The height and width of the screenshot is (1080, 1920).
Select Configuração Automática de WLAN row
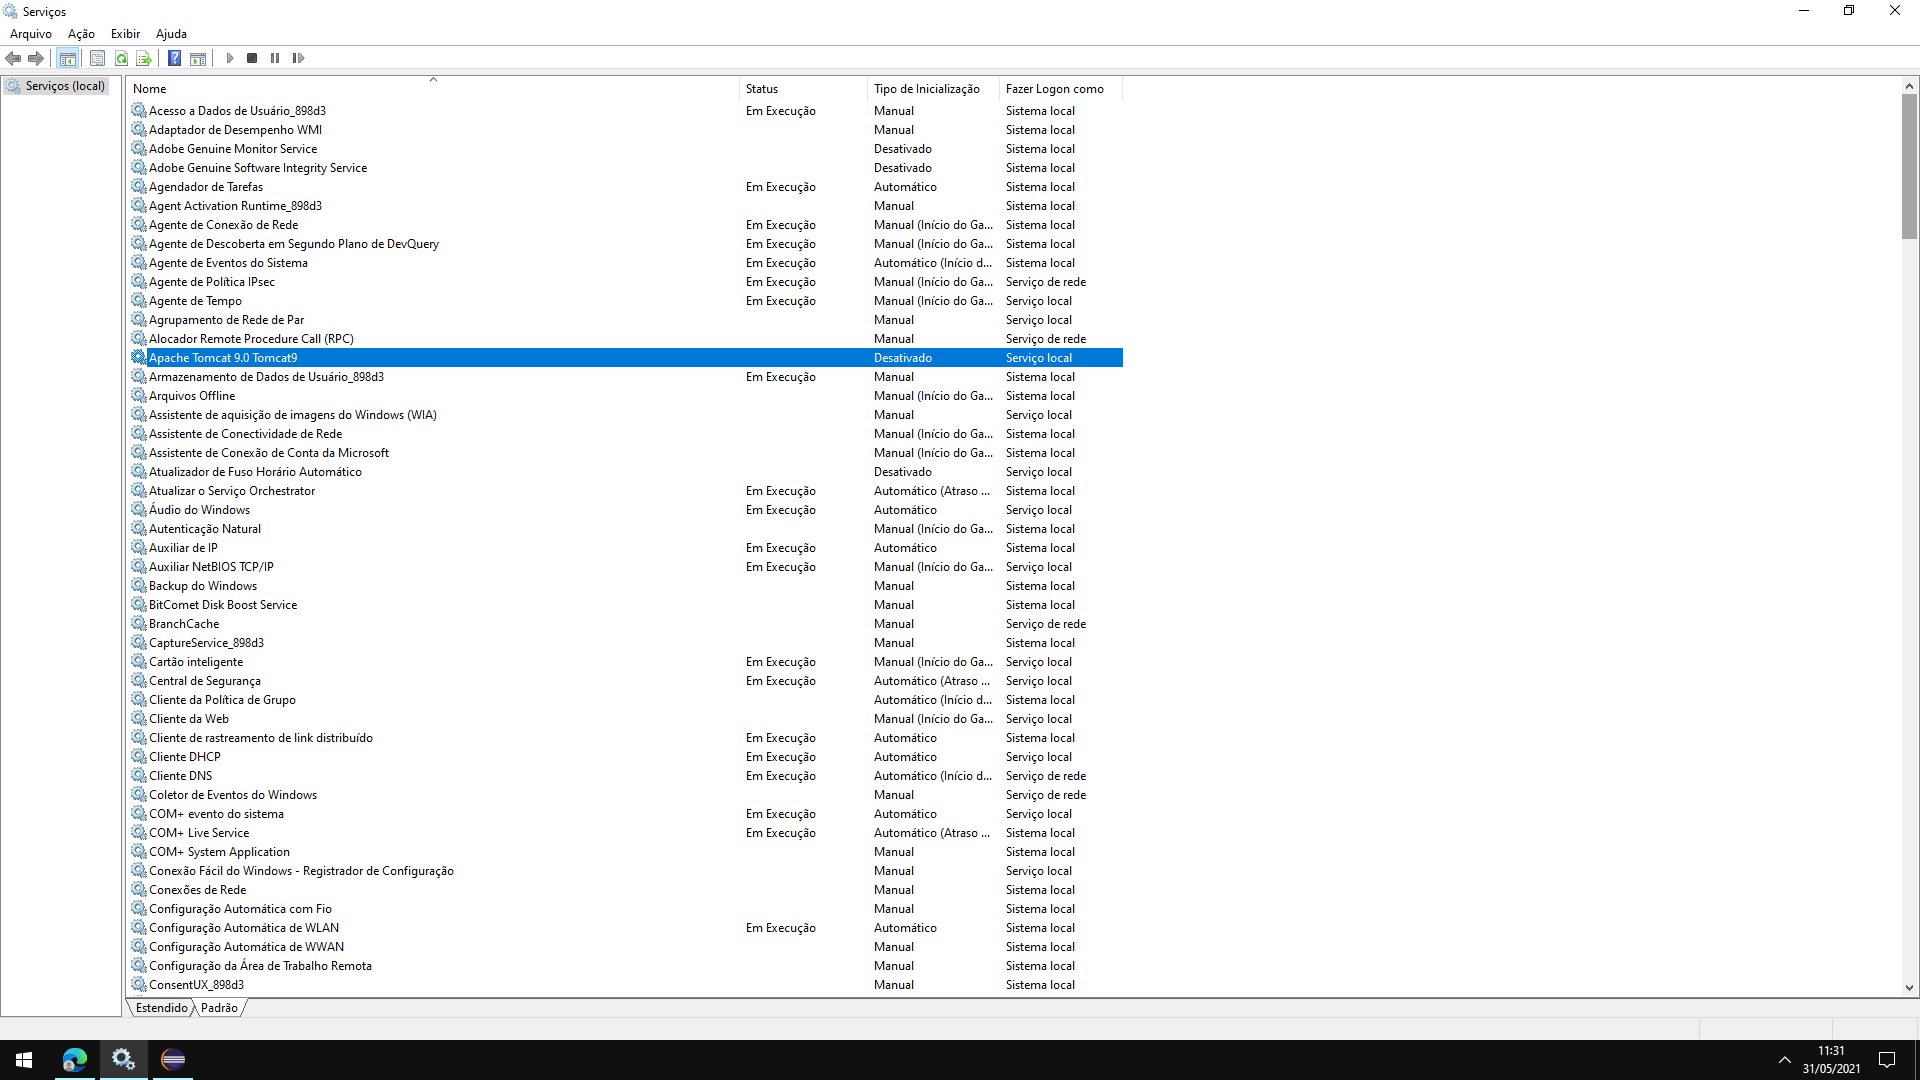click(626, 928)
